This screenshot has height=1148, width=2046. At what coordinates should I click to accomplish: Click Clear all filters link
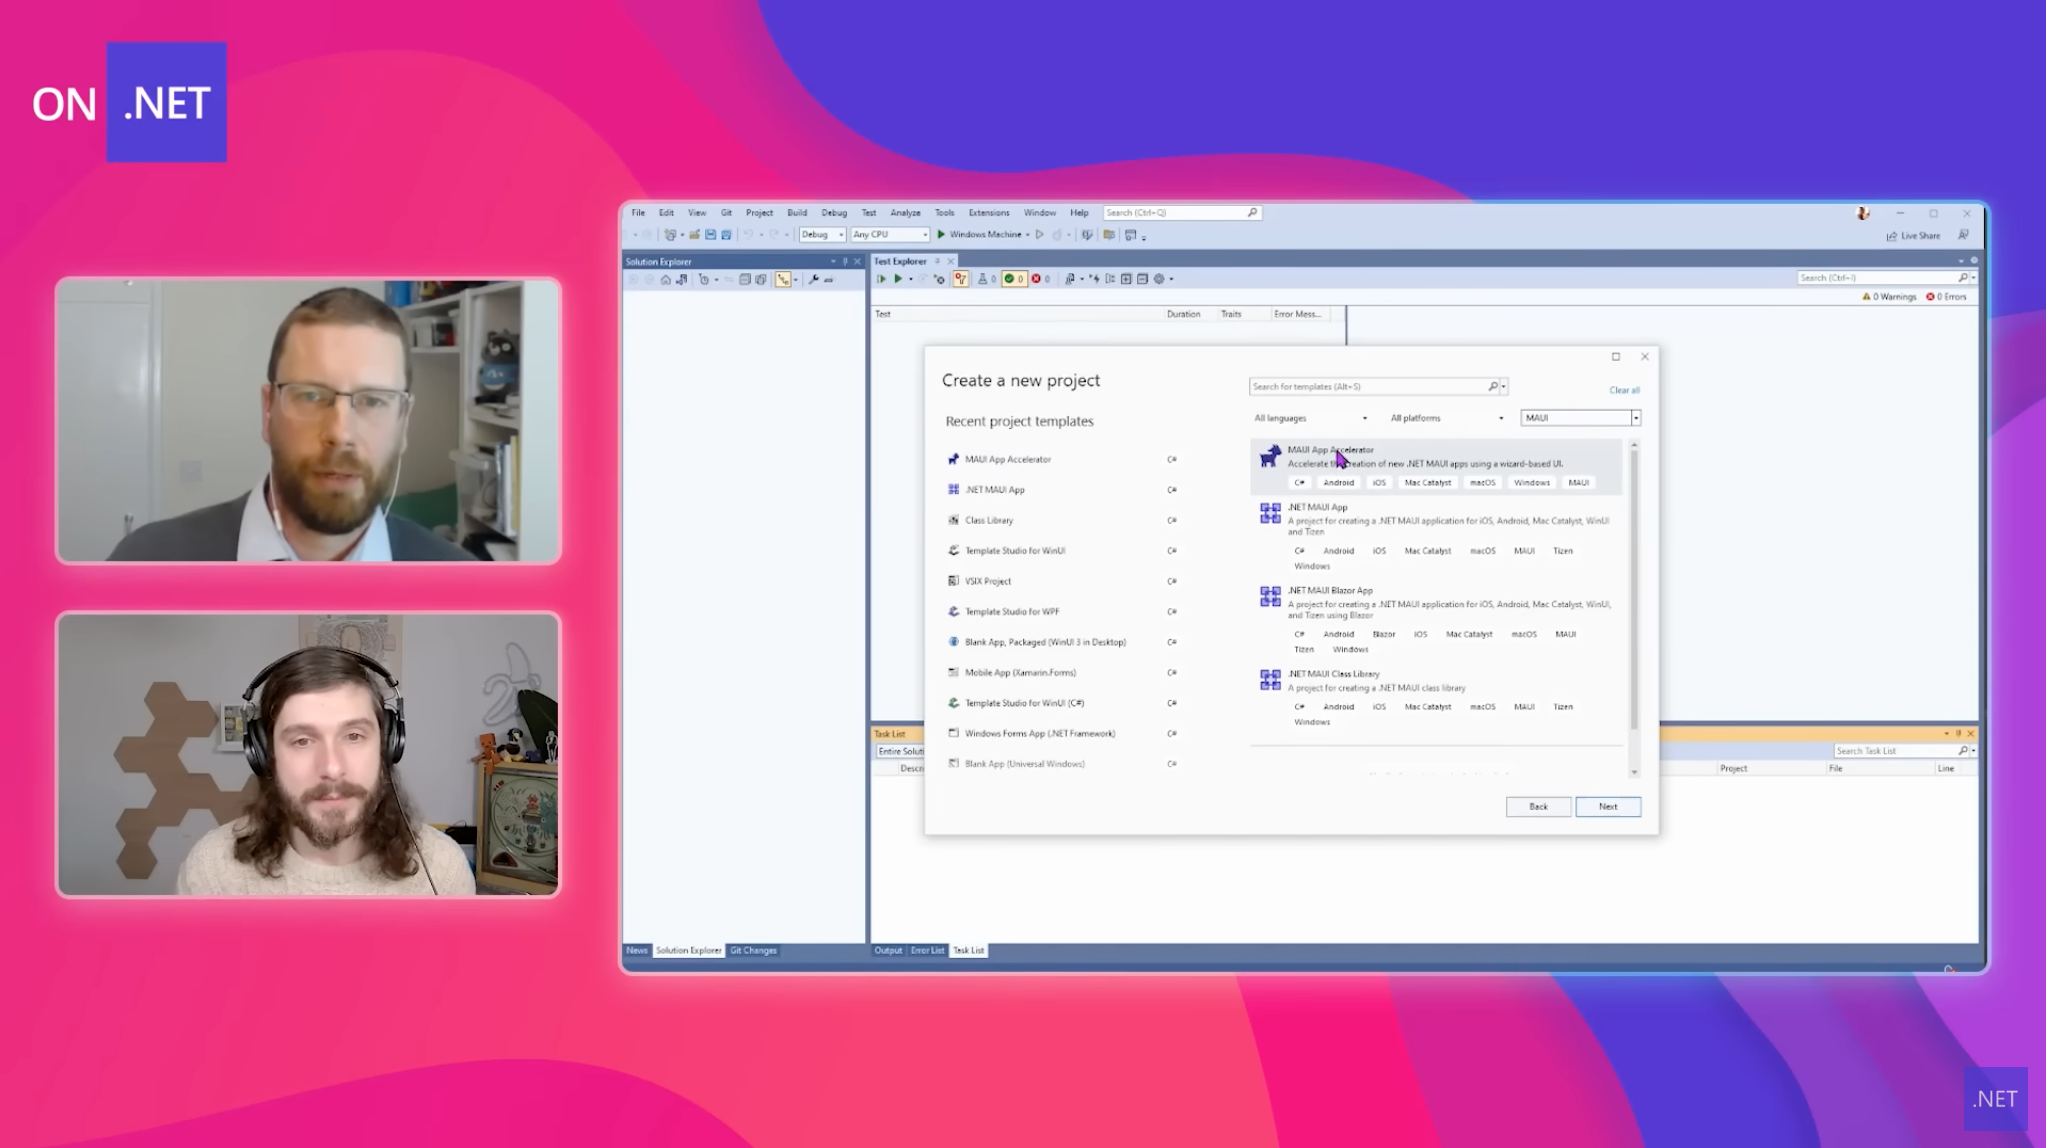point(1624,389)
